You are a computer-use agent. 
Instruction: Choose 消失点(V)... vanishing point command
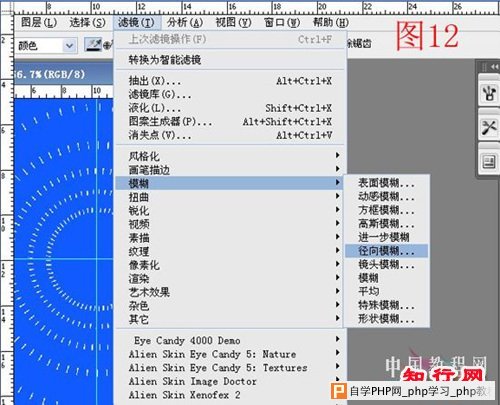[x=230, y=135]
